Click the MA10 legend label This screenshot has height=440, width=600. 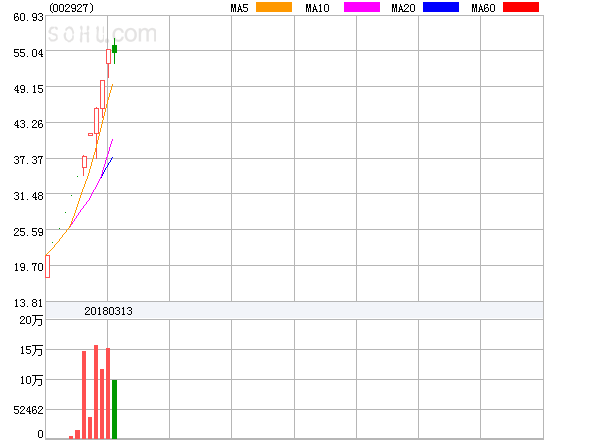317,8
